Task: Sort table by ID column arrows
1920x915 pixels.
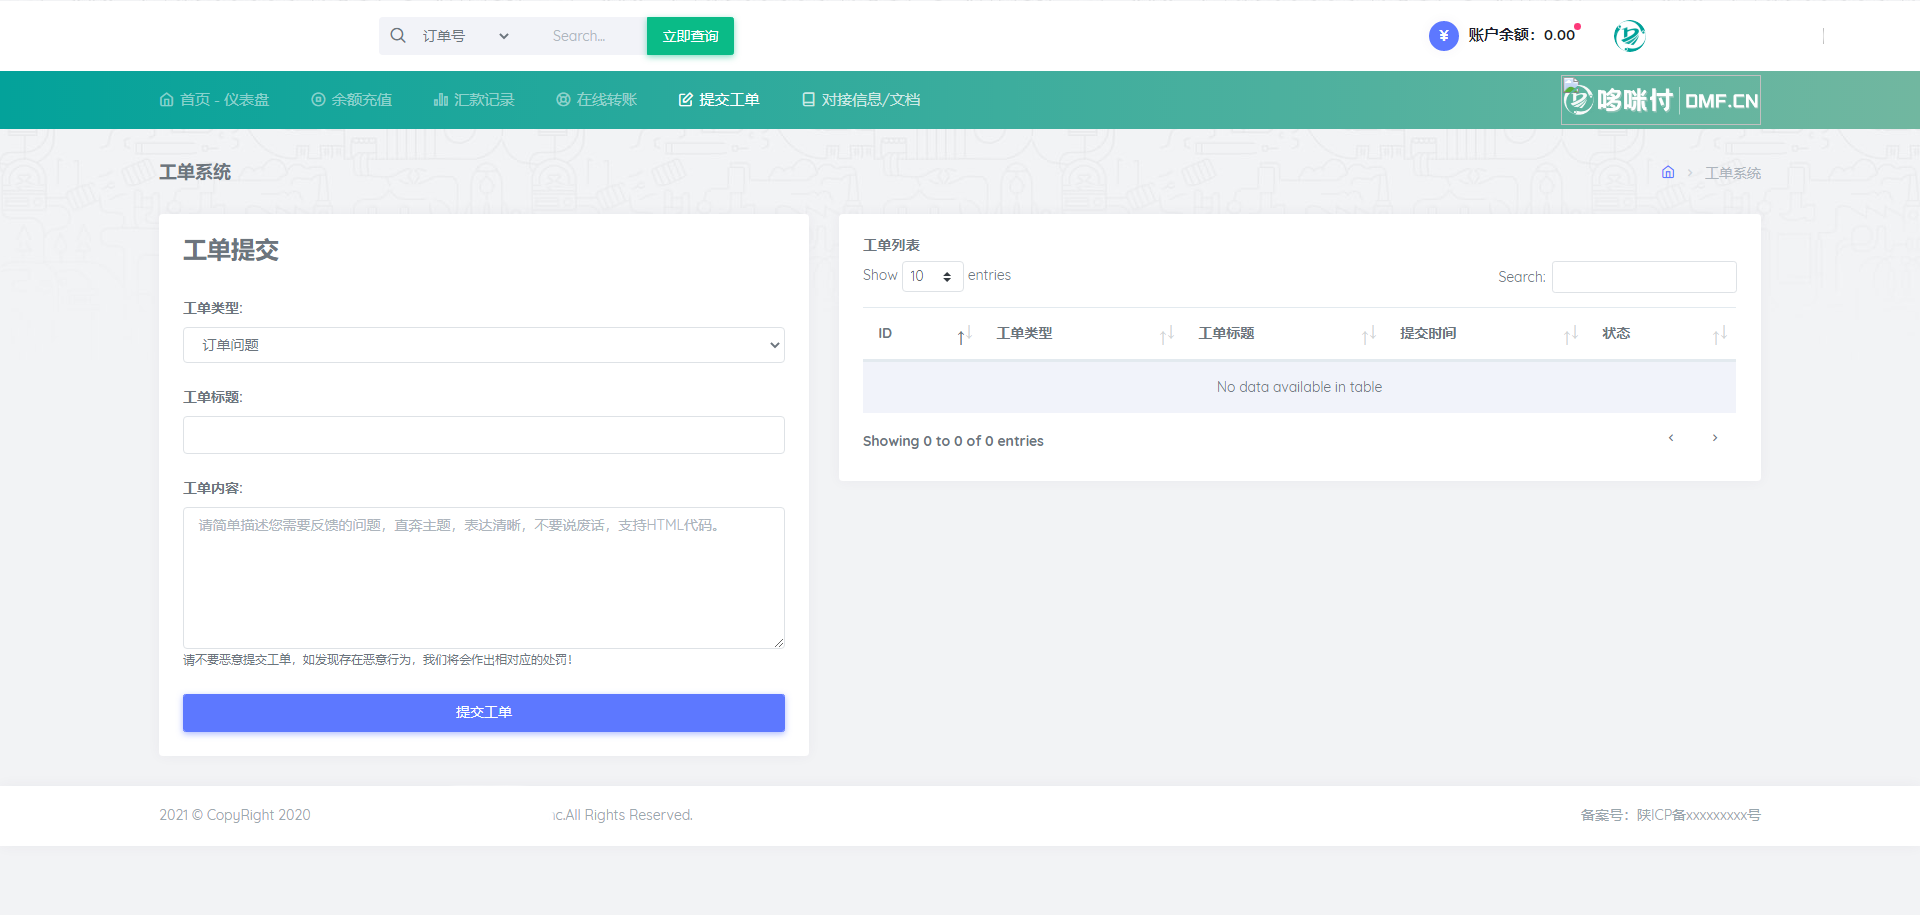Action: click(x=964, y=334)
